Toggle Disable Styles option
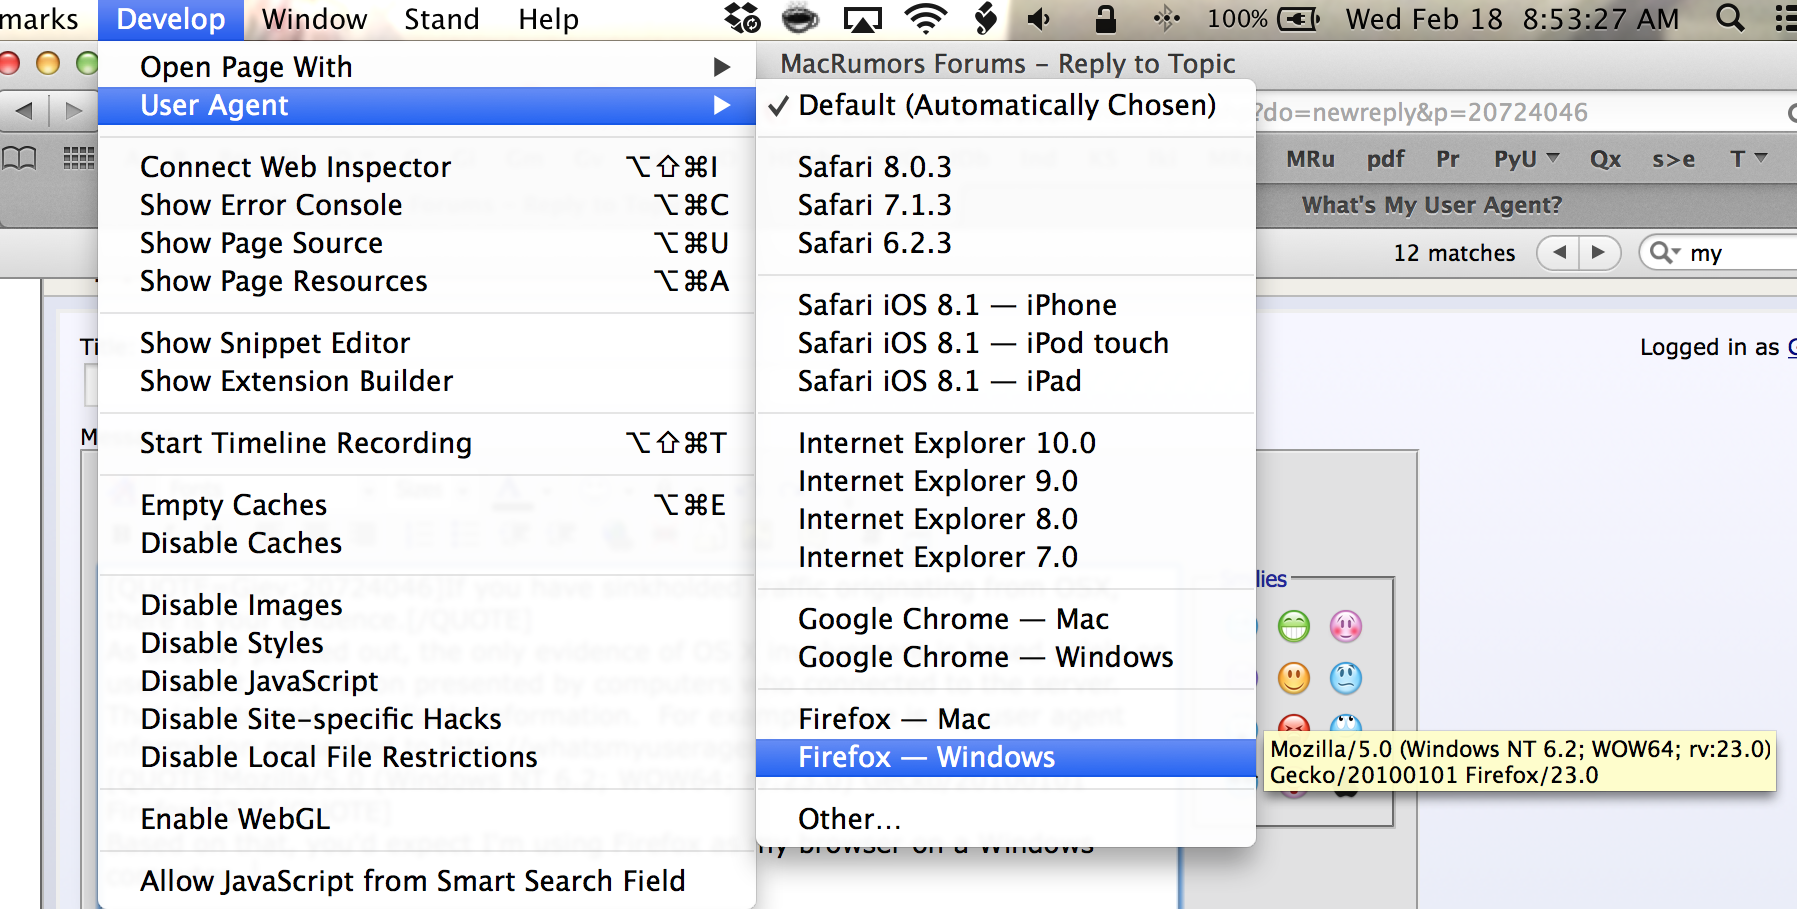 click(427, 643)
